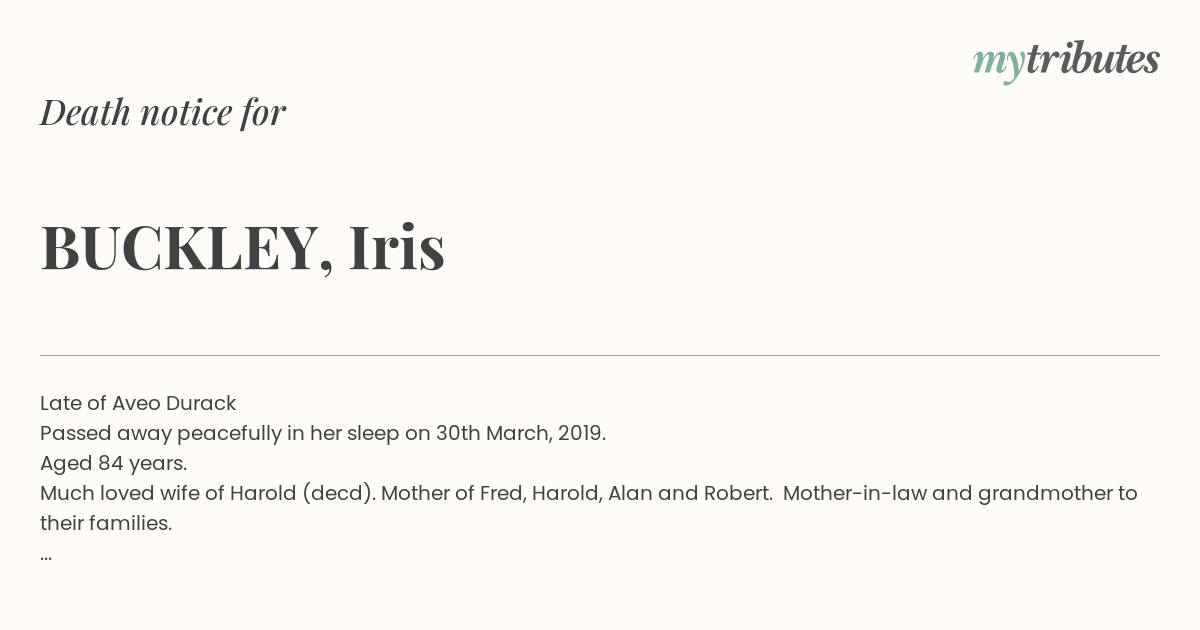Click the "tributes" word in the logo

click(1093, 59)
